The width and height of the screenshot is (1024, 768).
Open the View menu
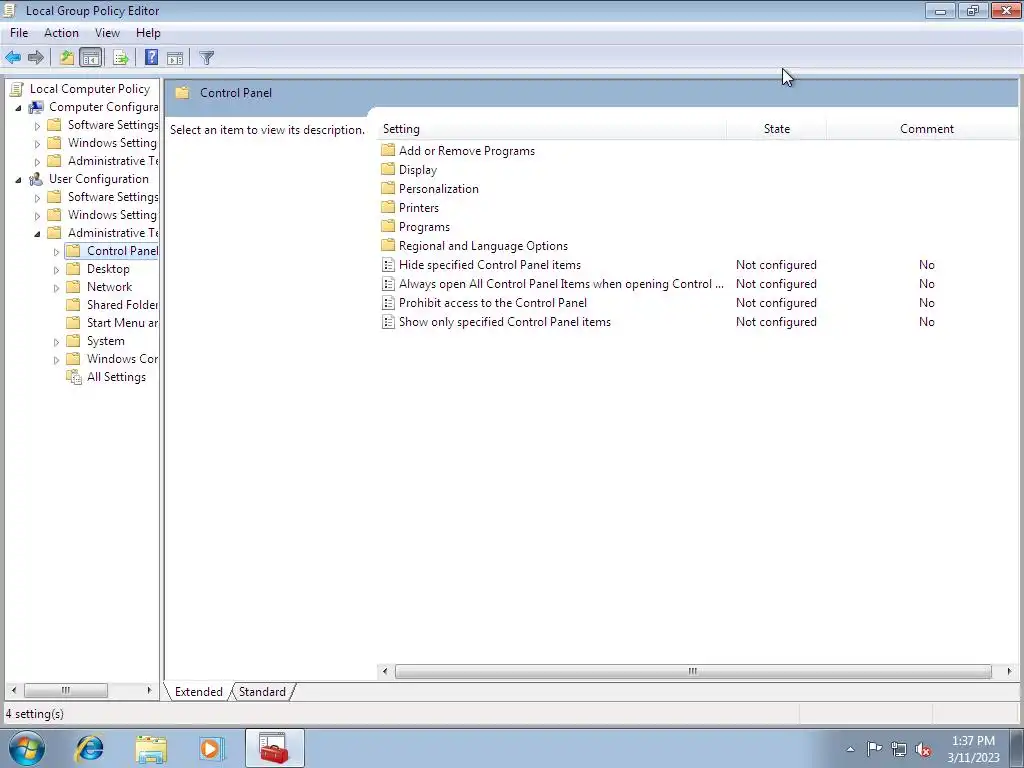tap(107, 33)
